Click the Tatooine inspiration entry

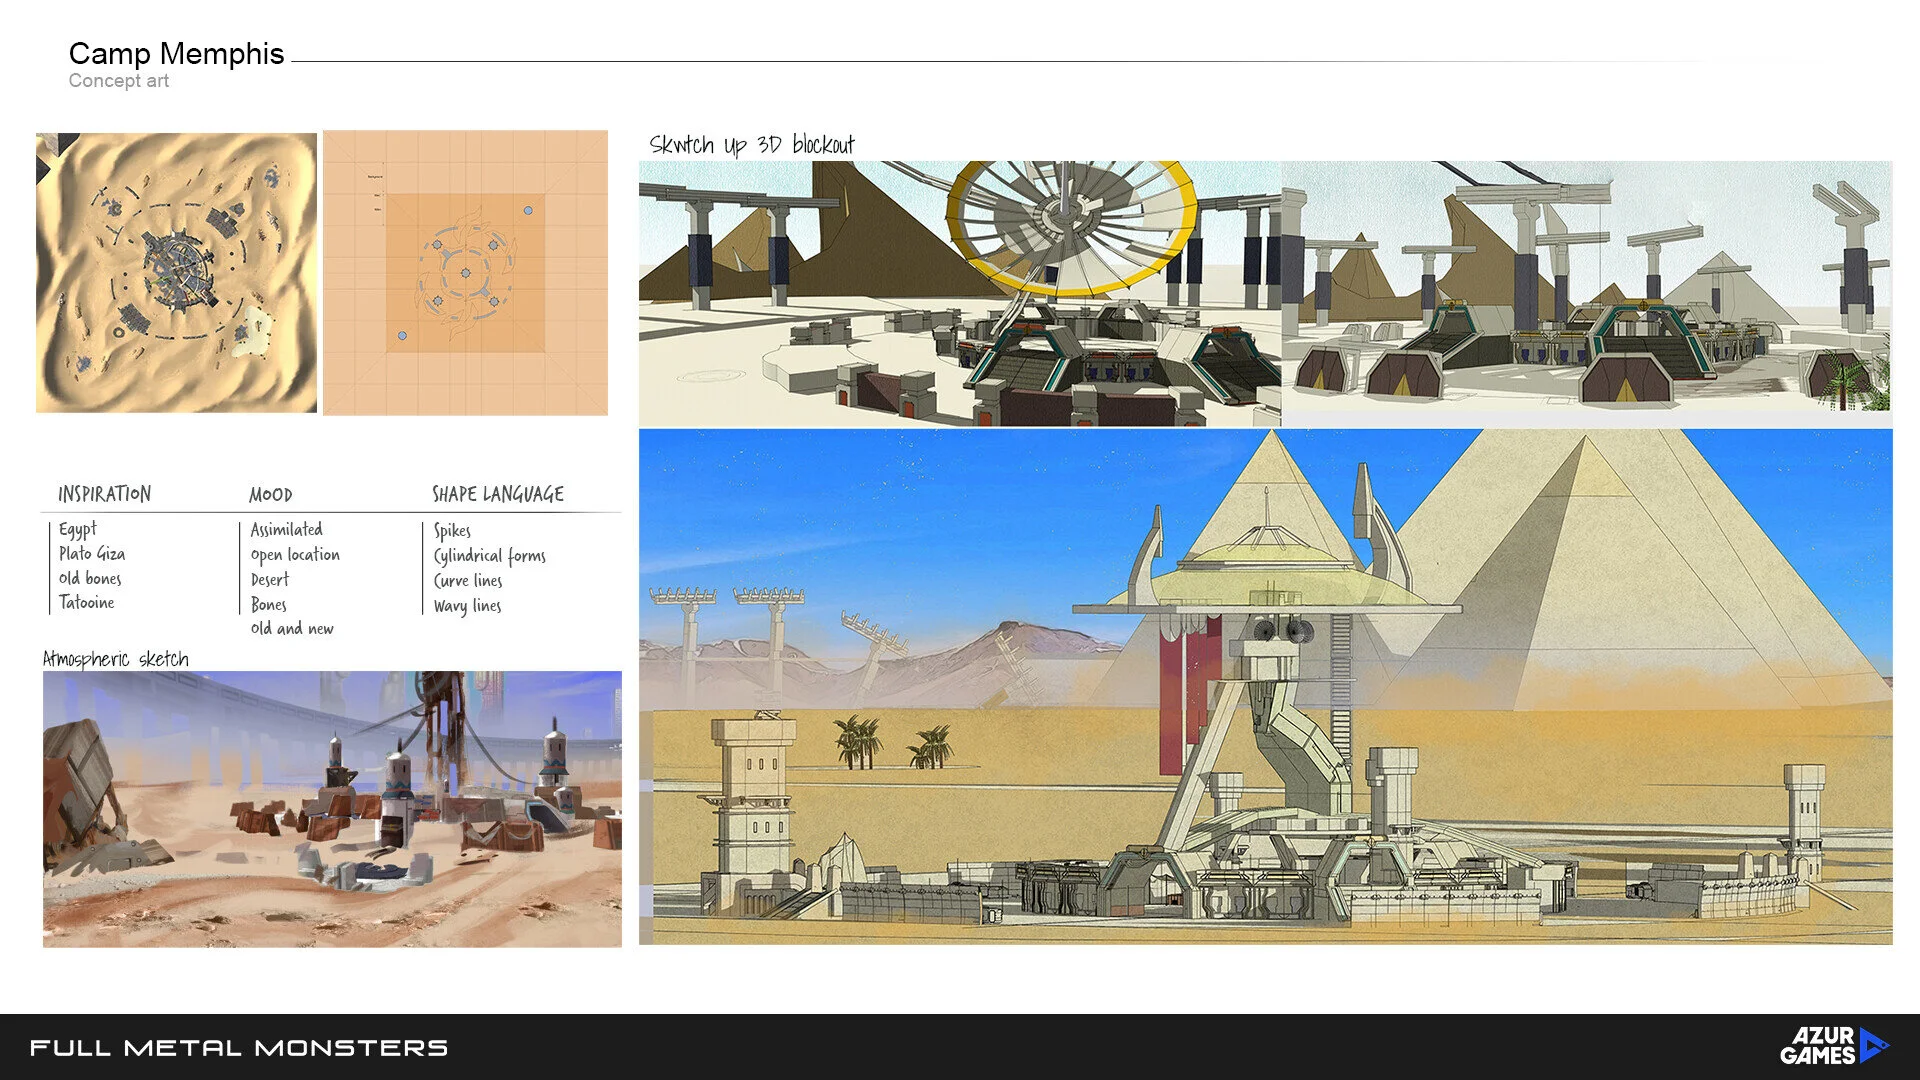[86, 602]
